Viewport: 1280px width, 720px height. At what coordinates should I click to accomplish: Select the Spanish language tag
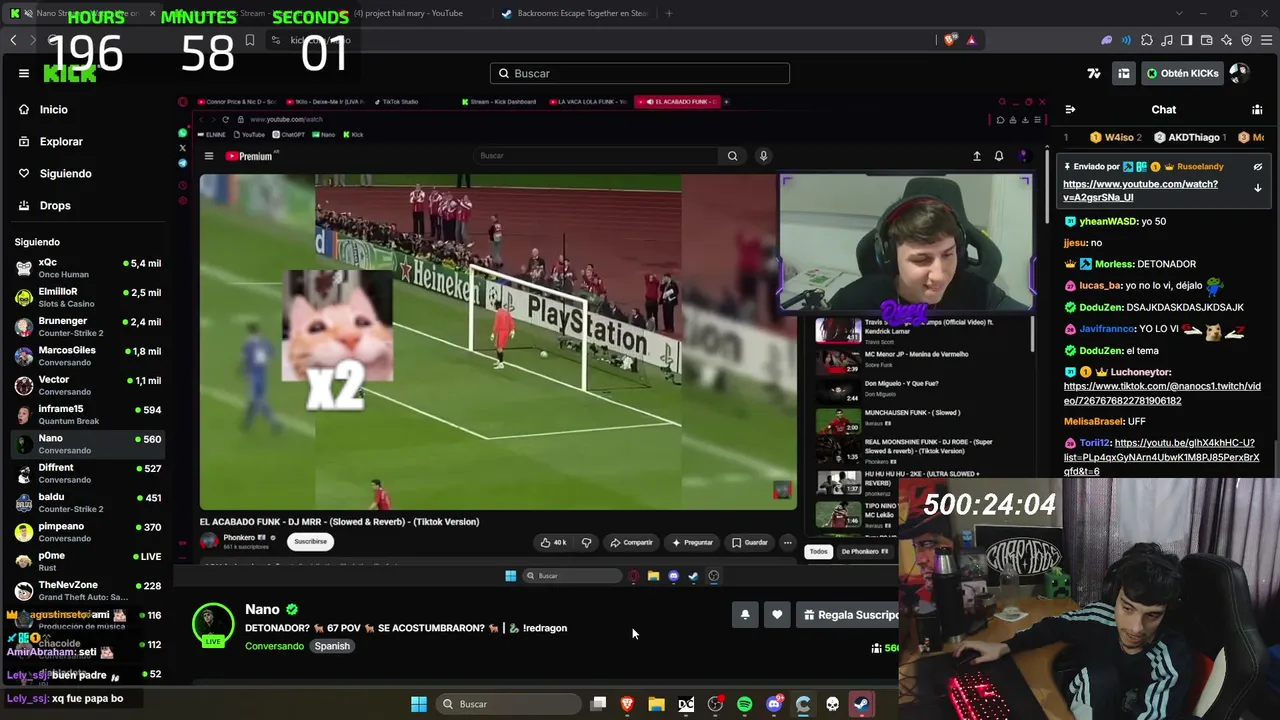(332, 646)
